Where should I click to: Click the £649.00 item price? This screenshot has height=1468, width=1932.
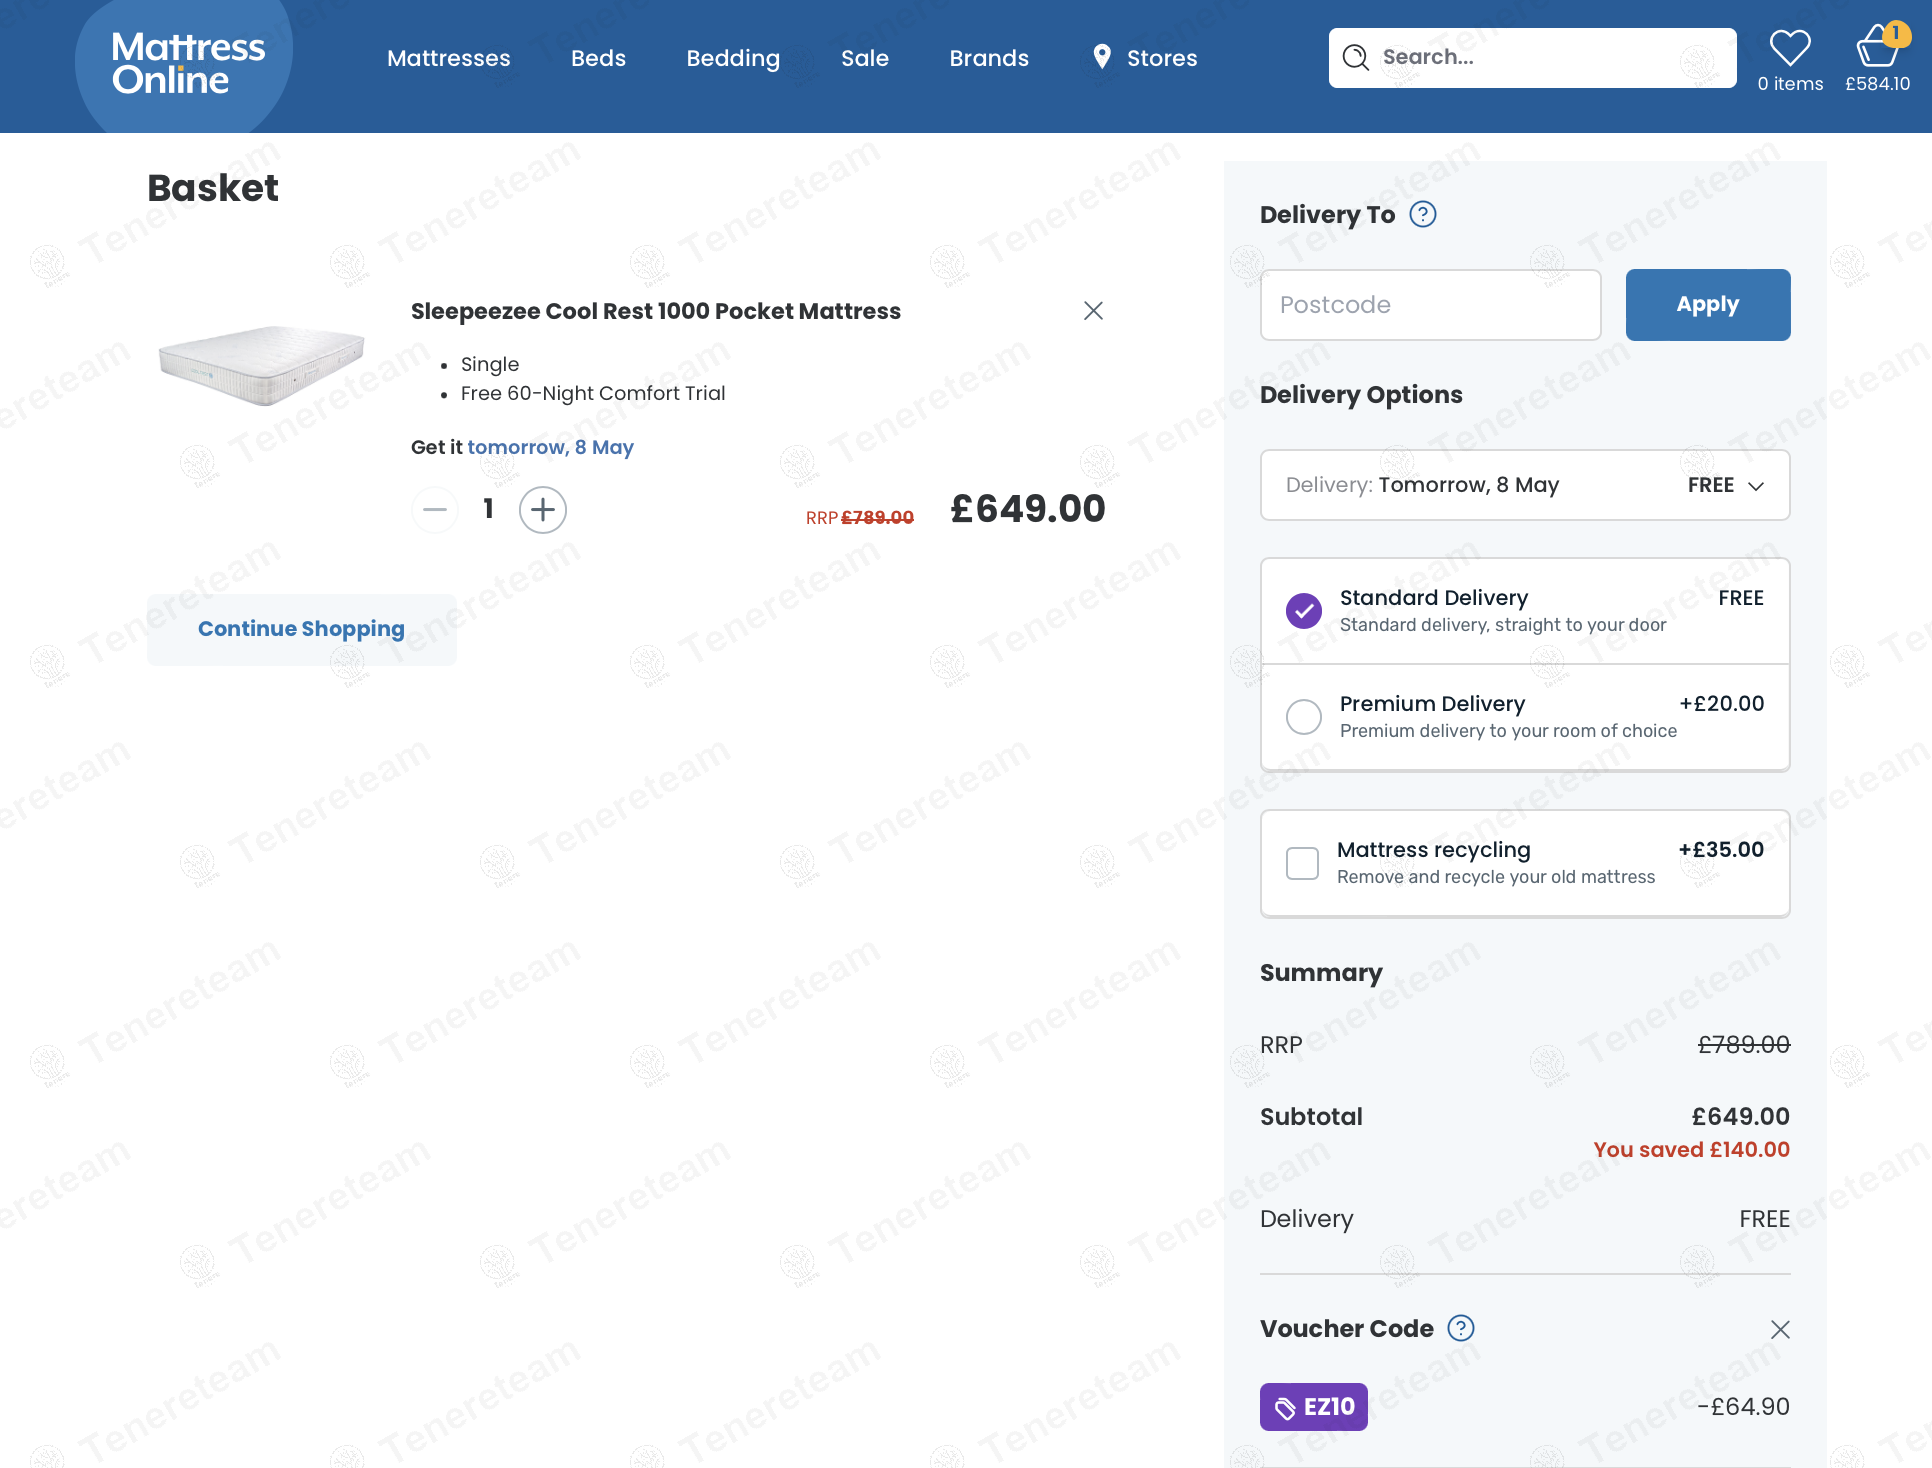pos(1028,509)
